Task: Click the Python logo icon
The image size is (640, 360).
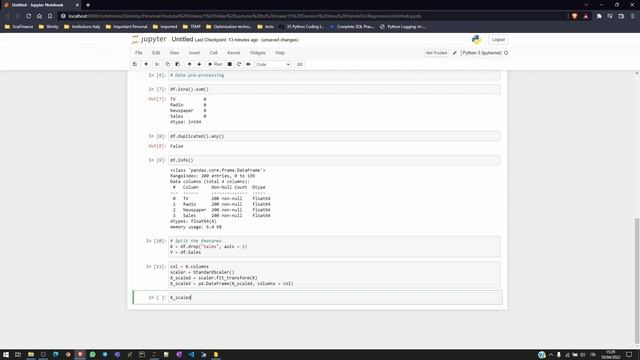Action: (476, 40)
